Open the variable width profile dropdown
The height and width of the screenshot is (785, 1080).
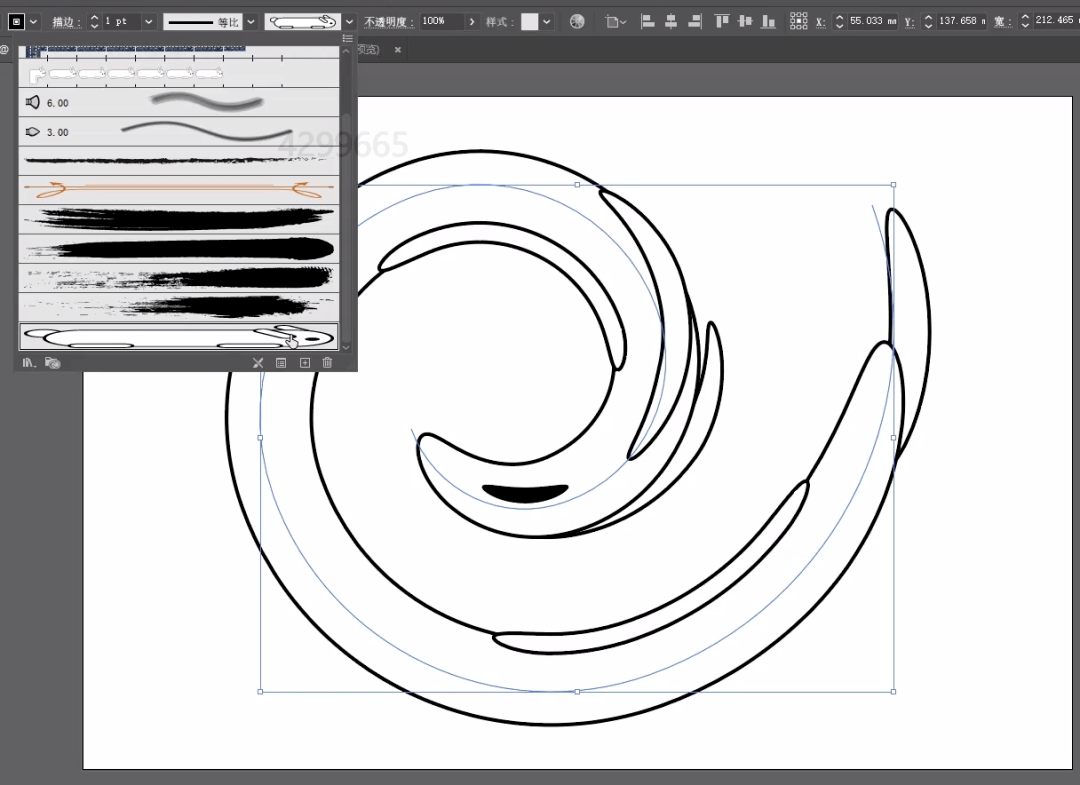[x=250, y=21]
